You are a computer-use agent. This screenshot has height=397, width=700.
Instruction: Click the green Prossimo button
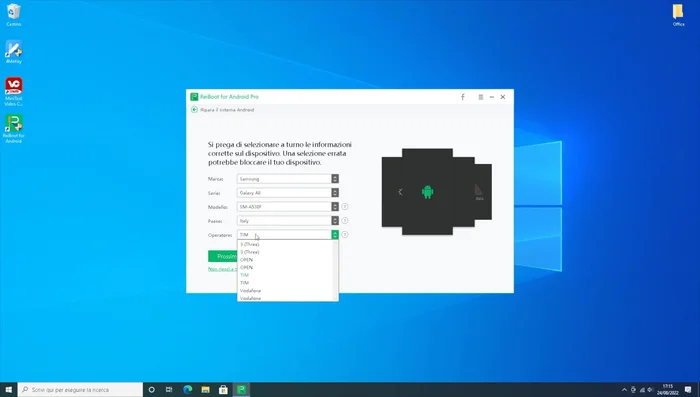pyautogui.click(x=223, y=256)
